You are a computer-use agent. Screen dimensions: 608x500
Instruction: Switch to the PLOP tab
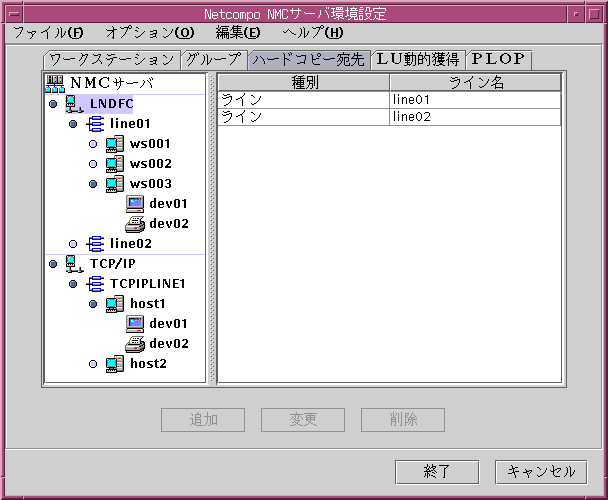(x=499, y=60)
